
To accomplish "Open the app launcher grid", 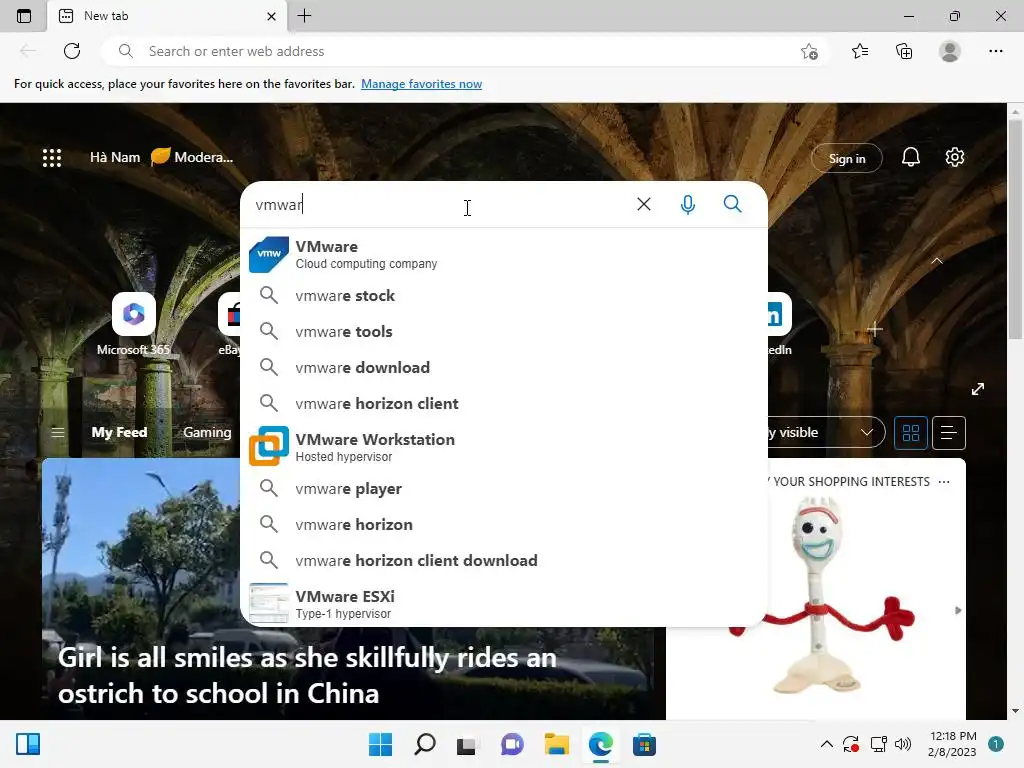I will pos(52,157).
